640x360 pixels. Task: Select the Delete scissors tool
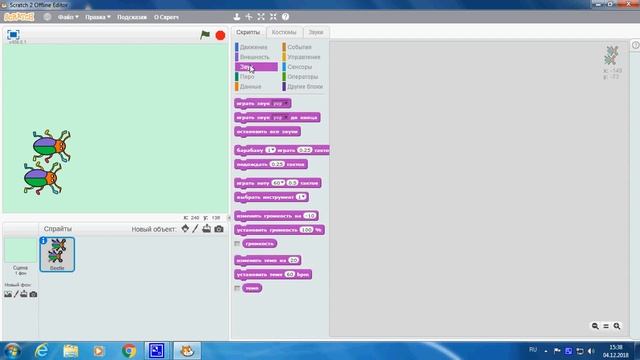249,17
